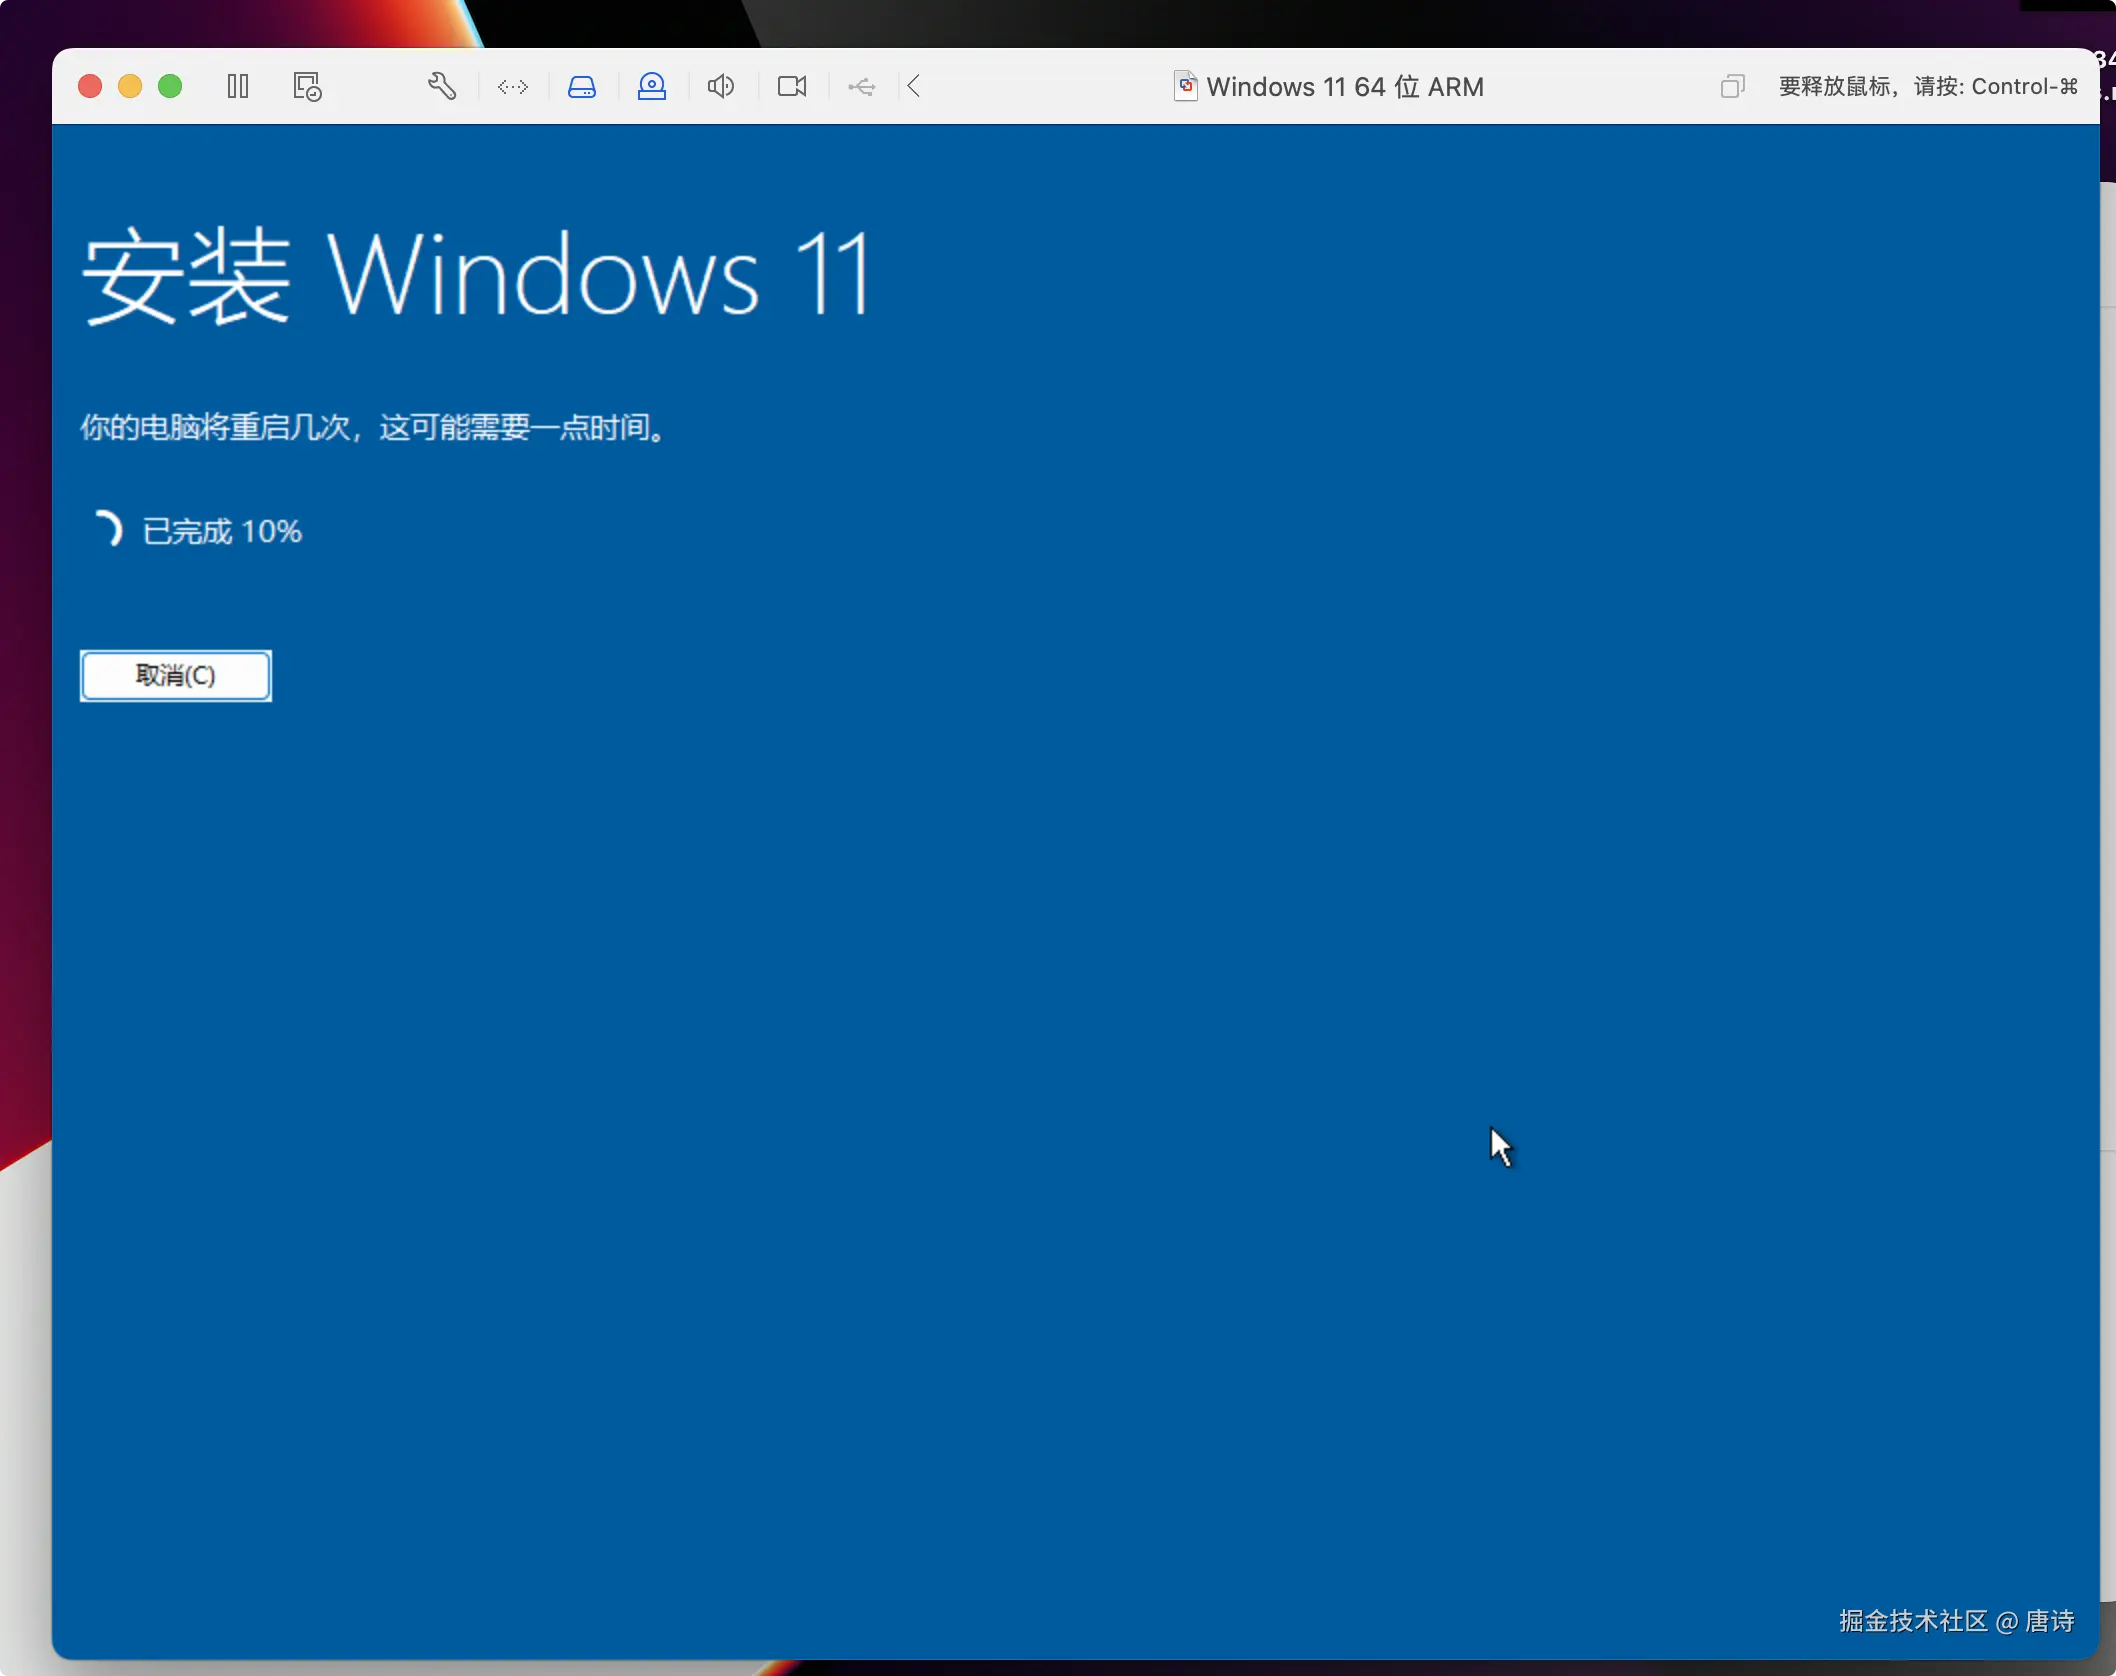Viewport: 2116px width, 1676px height.
Task: Collapse toolbar with left chevron
Action: tap(914, 87)
